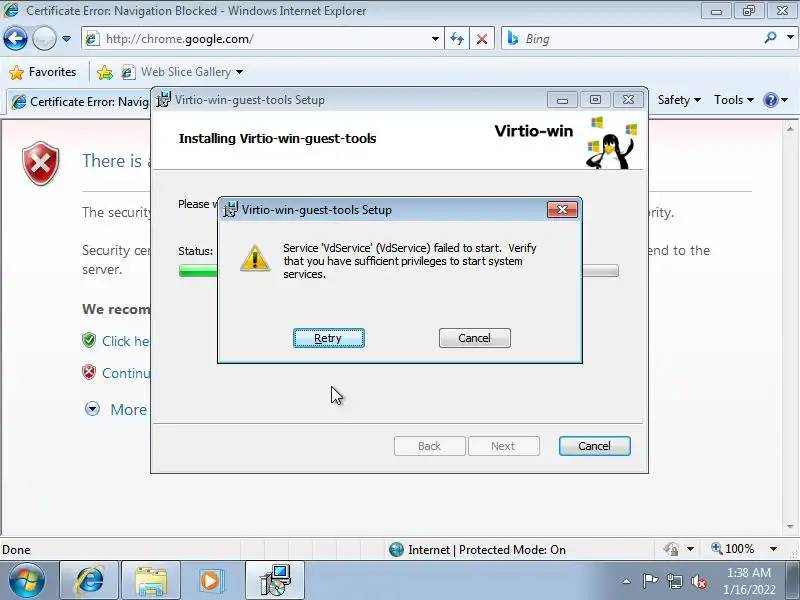Open Windows Media Player taskbar icon
The image size is (800, 600).
click(212, 581)
